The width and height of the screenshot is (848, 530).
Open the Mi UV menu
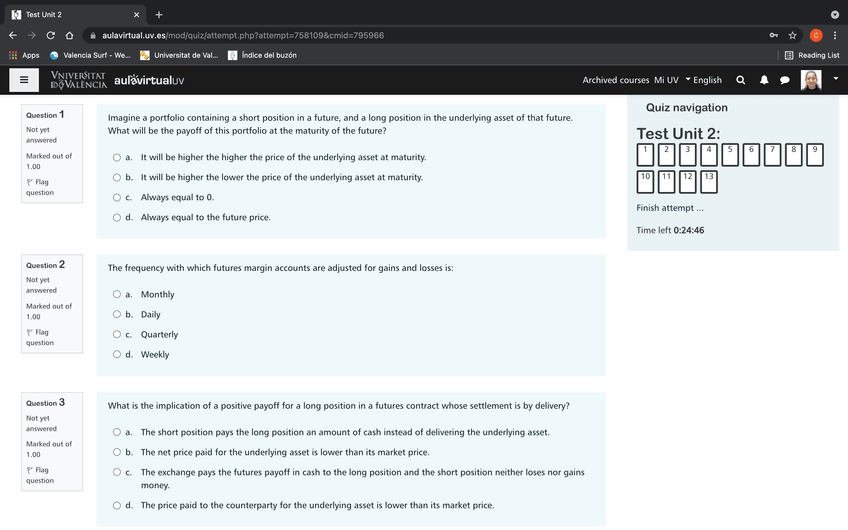tap(666, 80)
